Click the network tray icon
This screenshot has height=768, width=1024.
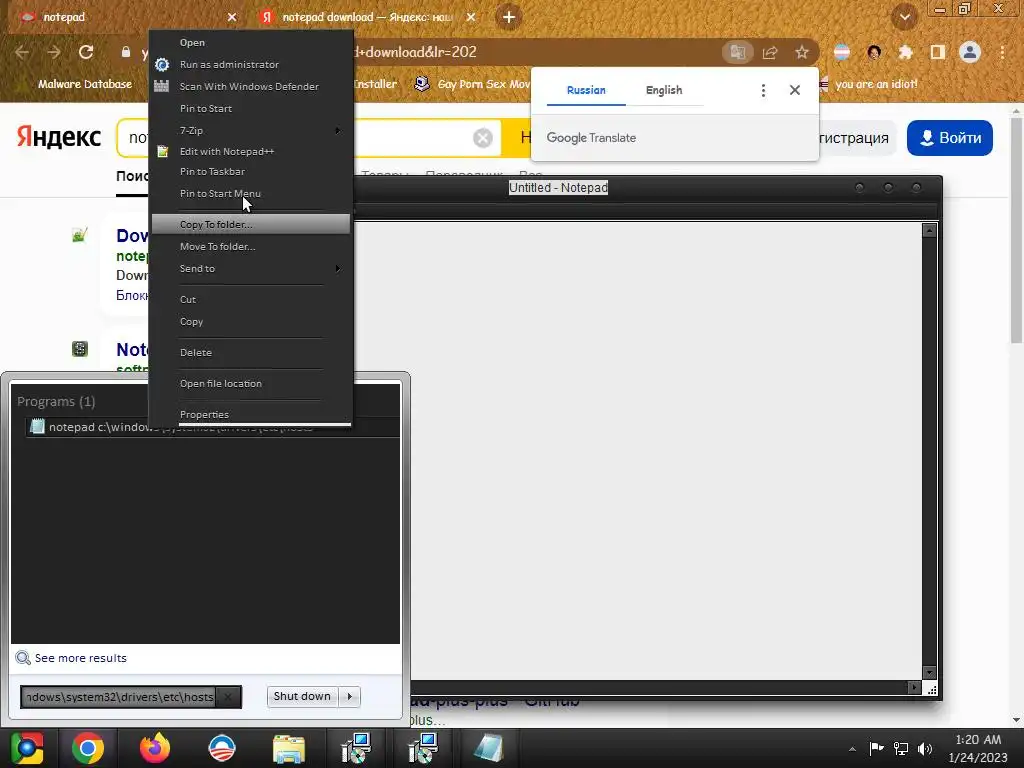click(x=901, y=748)
